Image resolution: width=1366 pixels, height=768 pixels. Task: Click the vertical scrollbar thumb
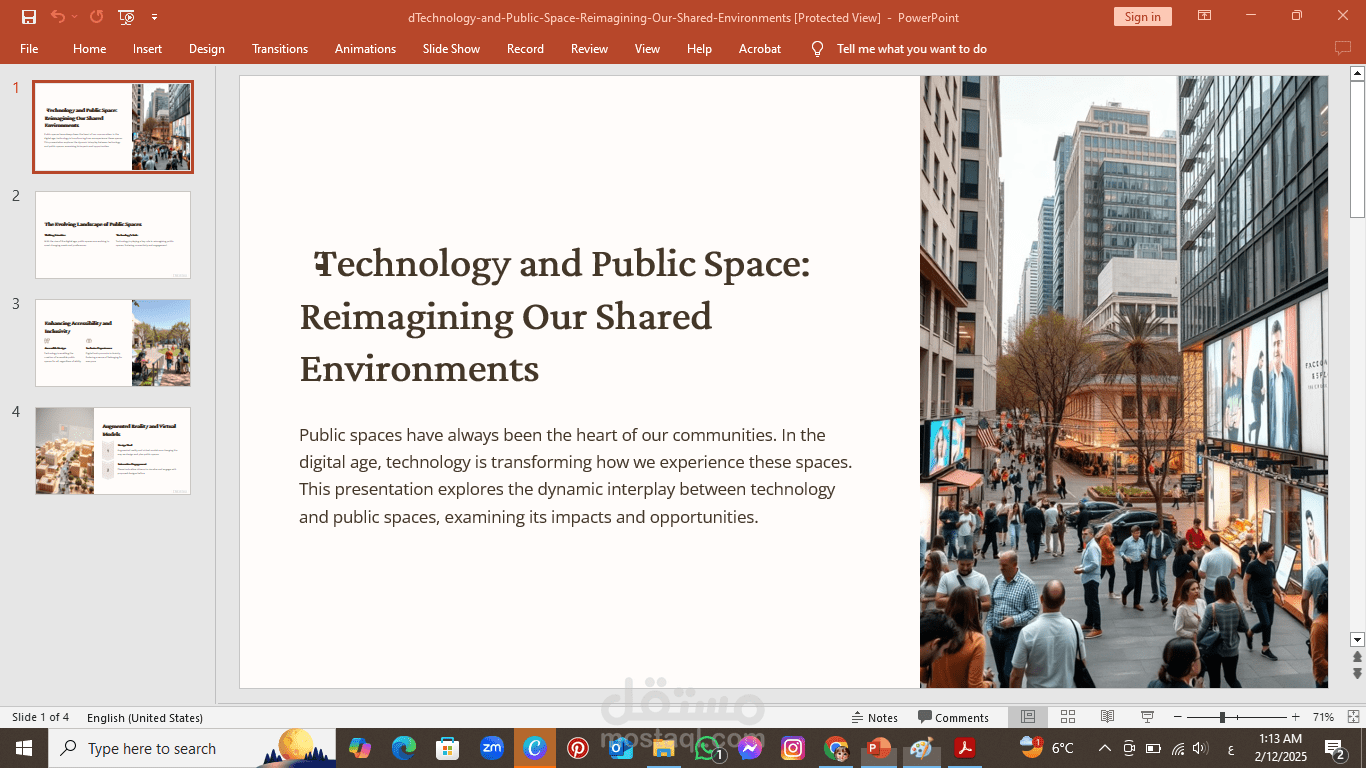[x=1357, y=149]
